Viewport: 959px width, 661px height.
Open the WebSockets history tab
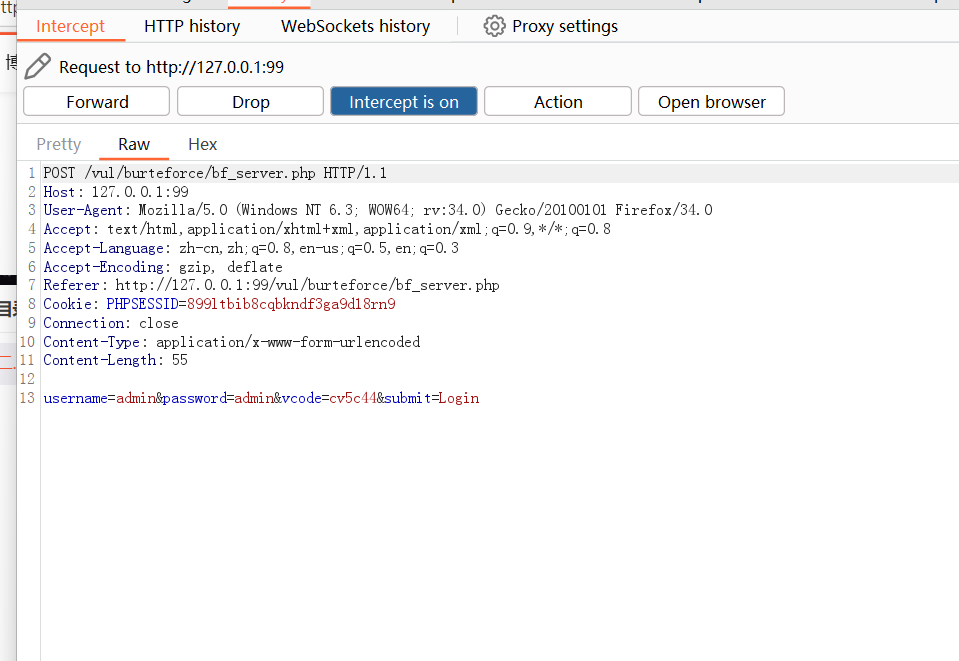click(x=355, y=26)
